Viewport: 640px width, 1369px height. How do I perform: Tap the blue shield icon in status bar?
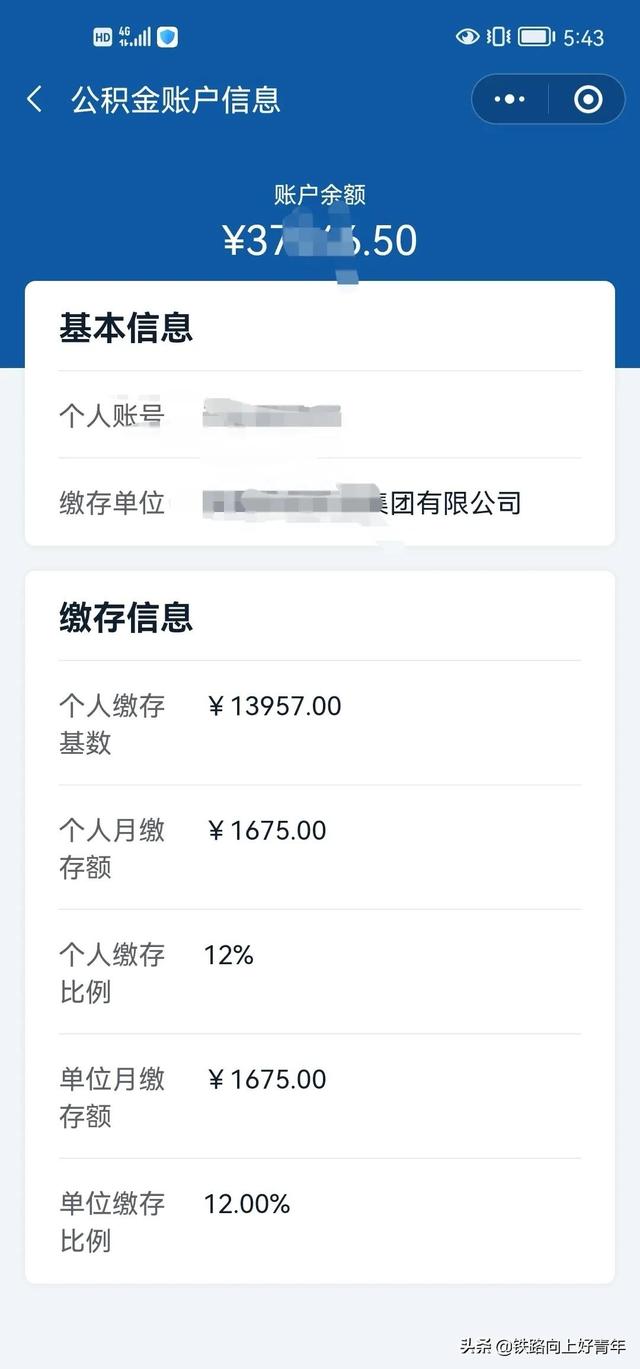pos(168,37)
